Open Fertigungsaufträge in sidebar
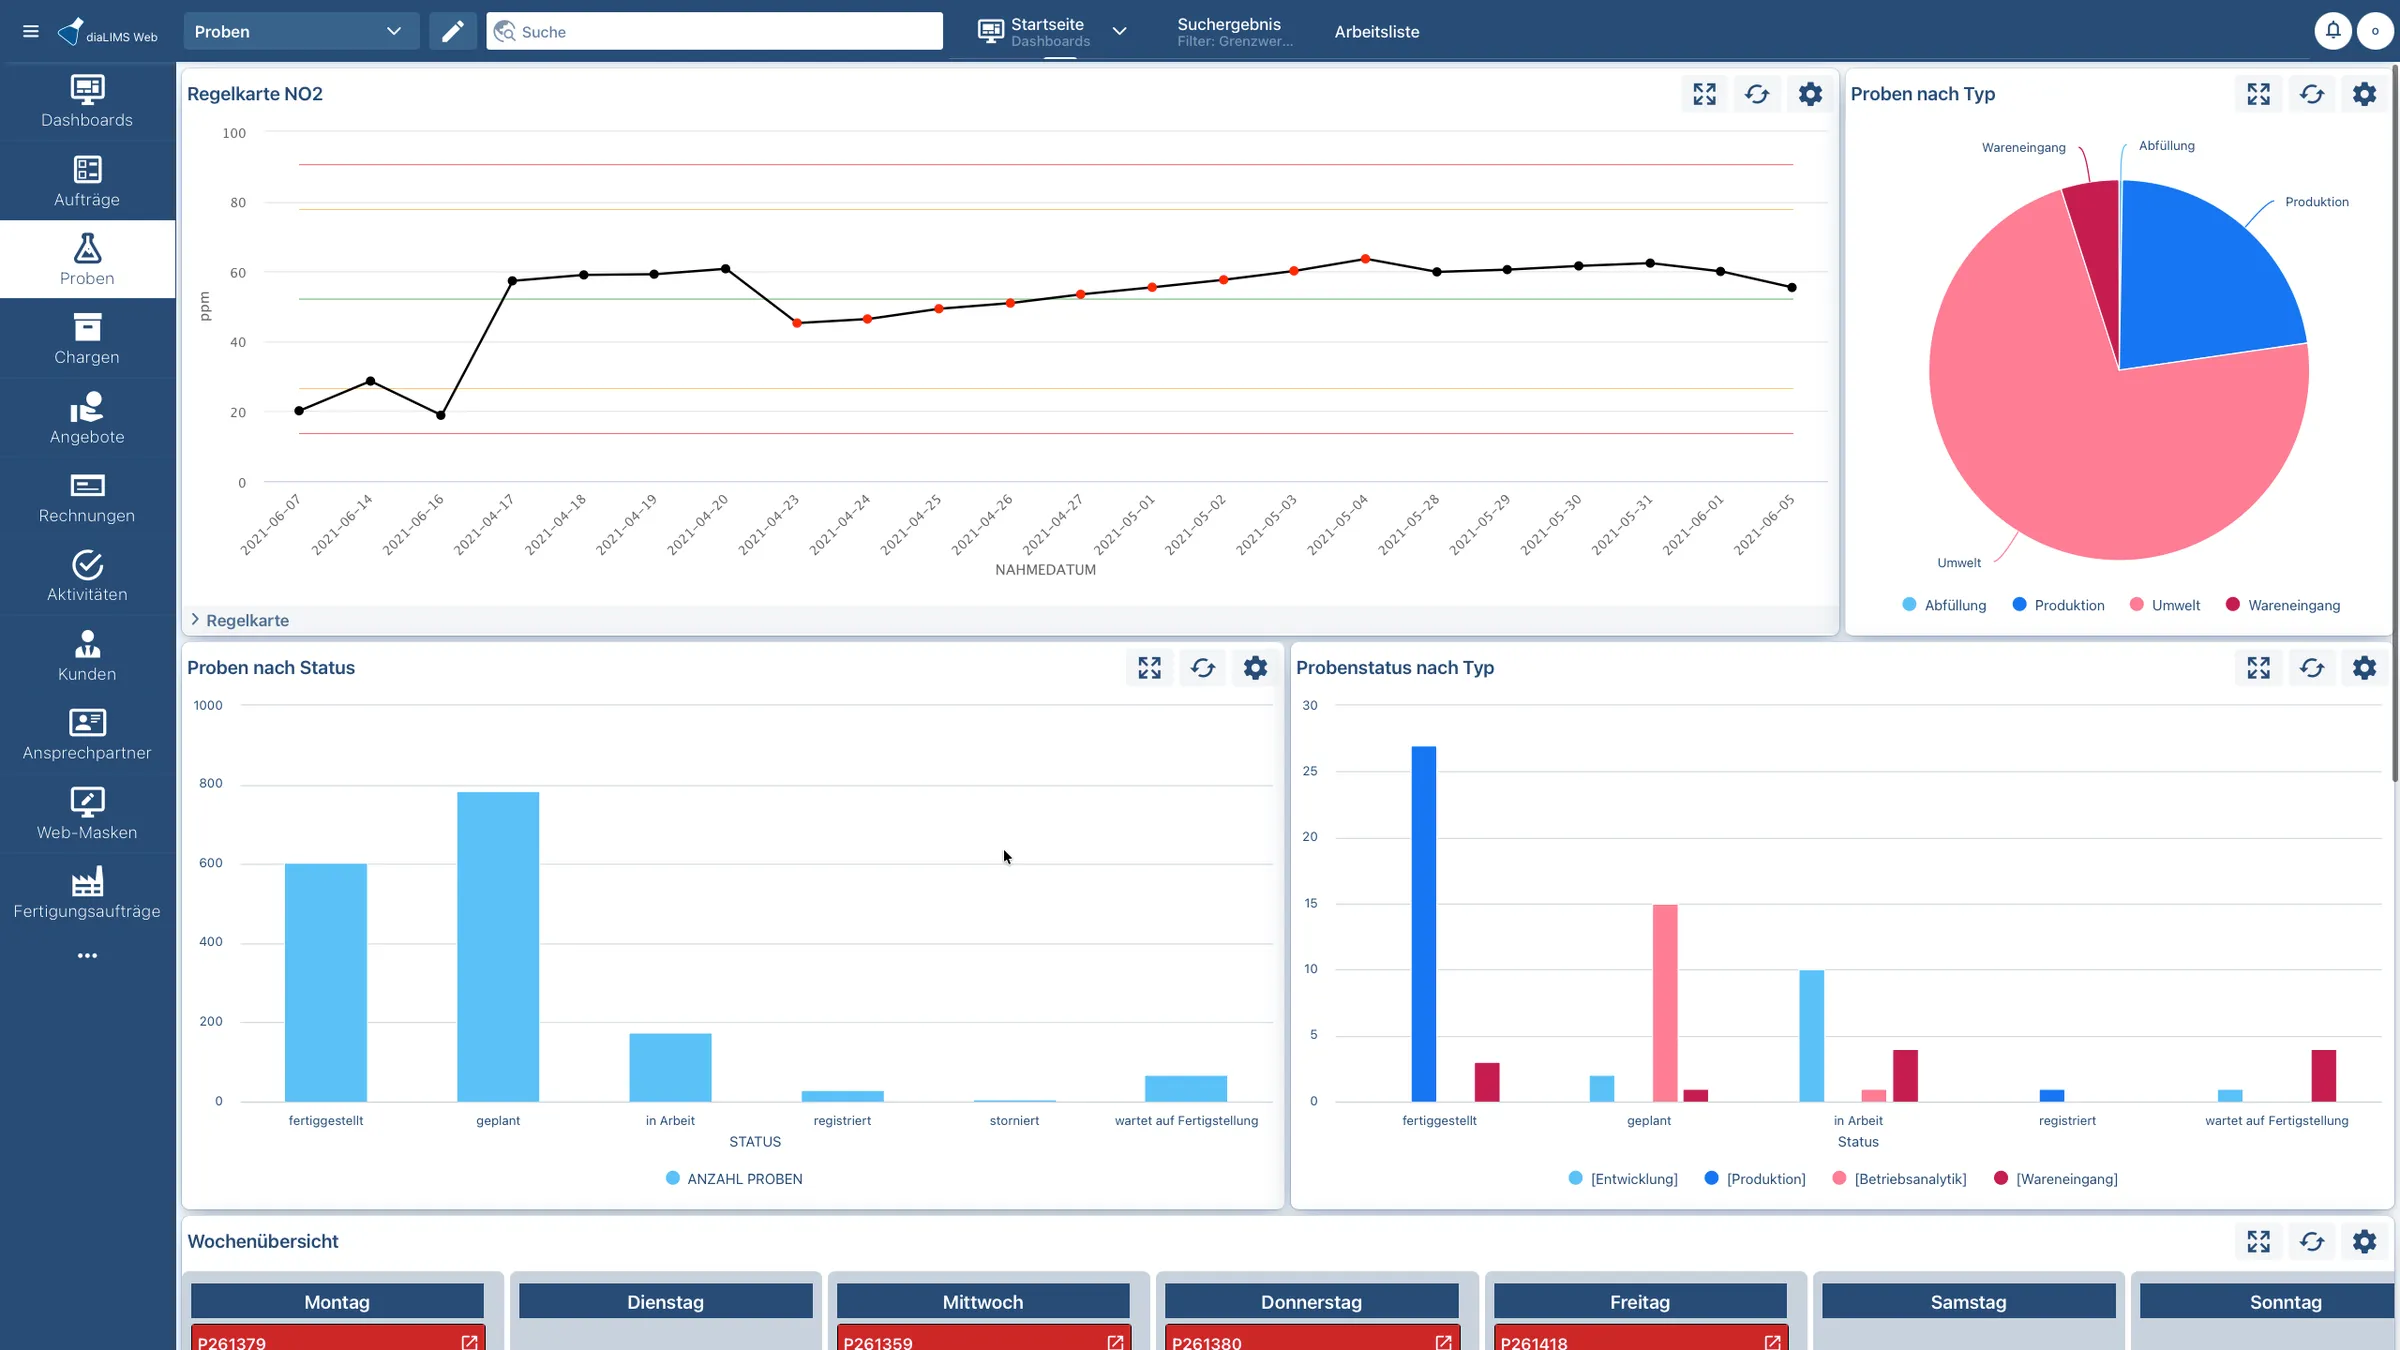 pyautogui.click(x=87, y=893)
